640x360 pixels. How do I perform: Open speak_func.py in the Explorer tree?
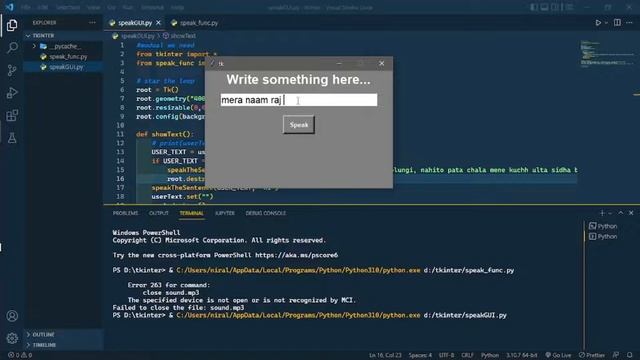(x=64, y=57)
